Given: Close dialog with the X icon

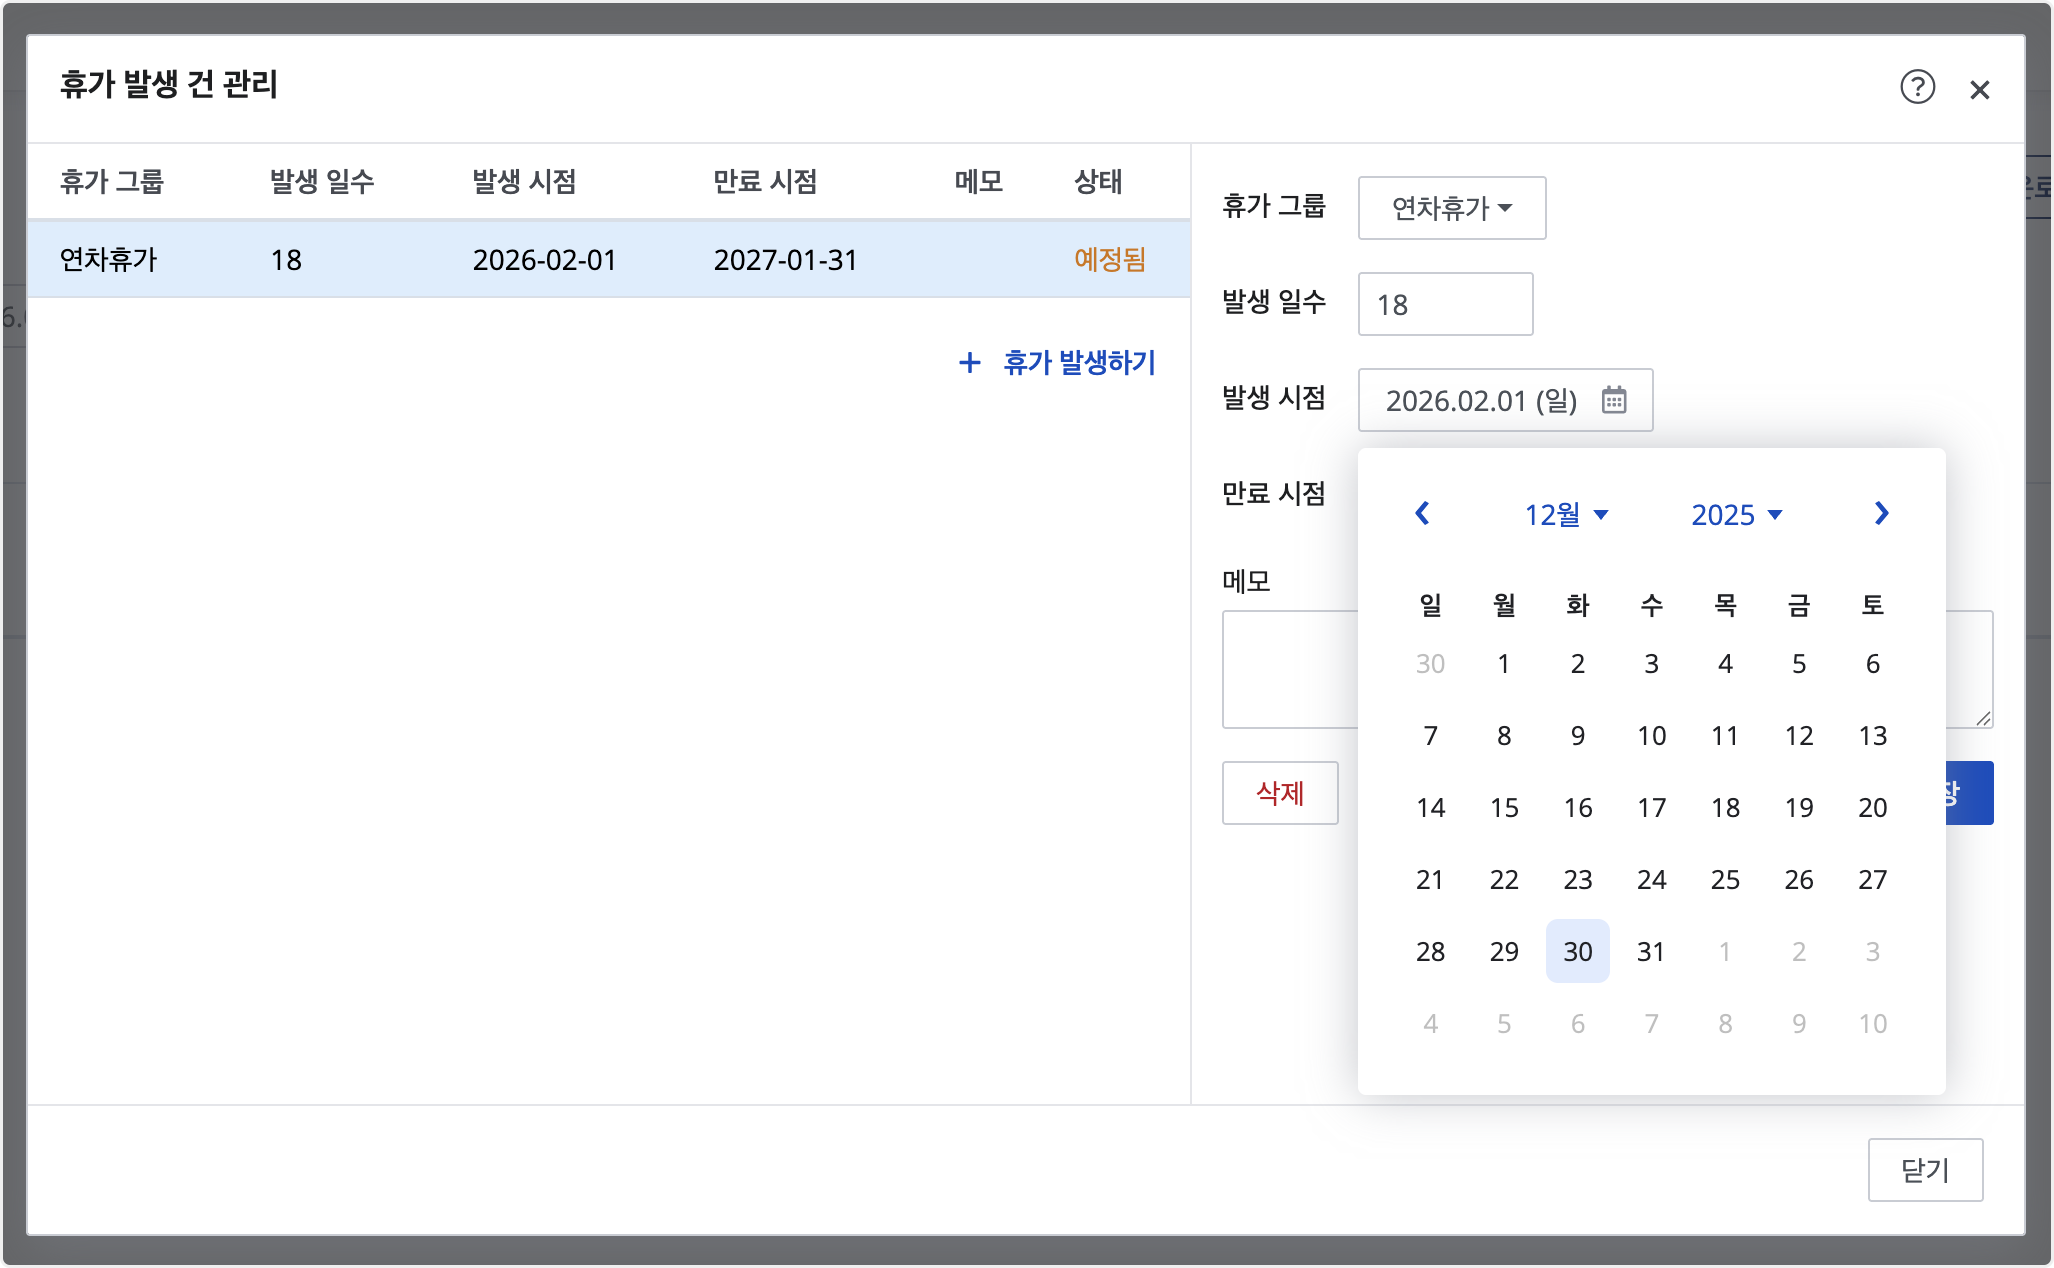Looking at the screenshot, I should click(x=1979, y=90).
